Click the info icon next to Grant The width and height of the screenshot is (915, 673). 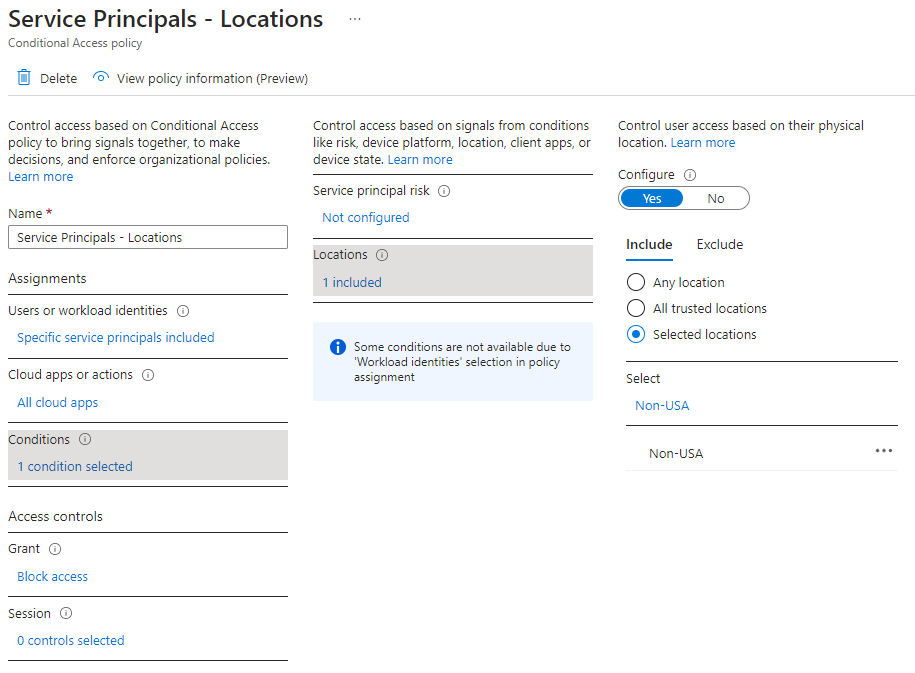tap(55, 549)
